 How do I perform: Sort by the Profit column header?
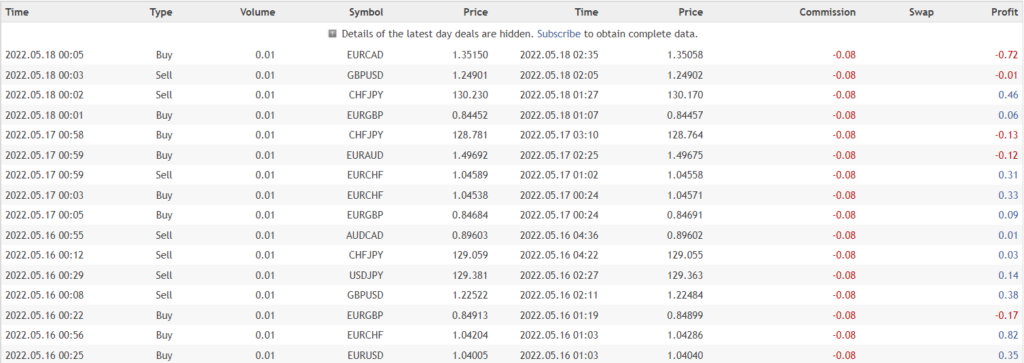coord(1004,12)
